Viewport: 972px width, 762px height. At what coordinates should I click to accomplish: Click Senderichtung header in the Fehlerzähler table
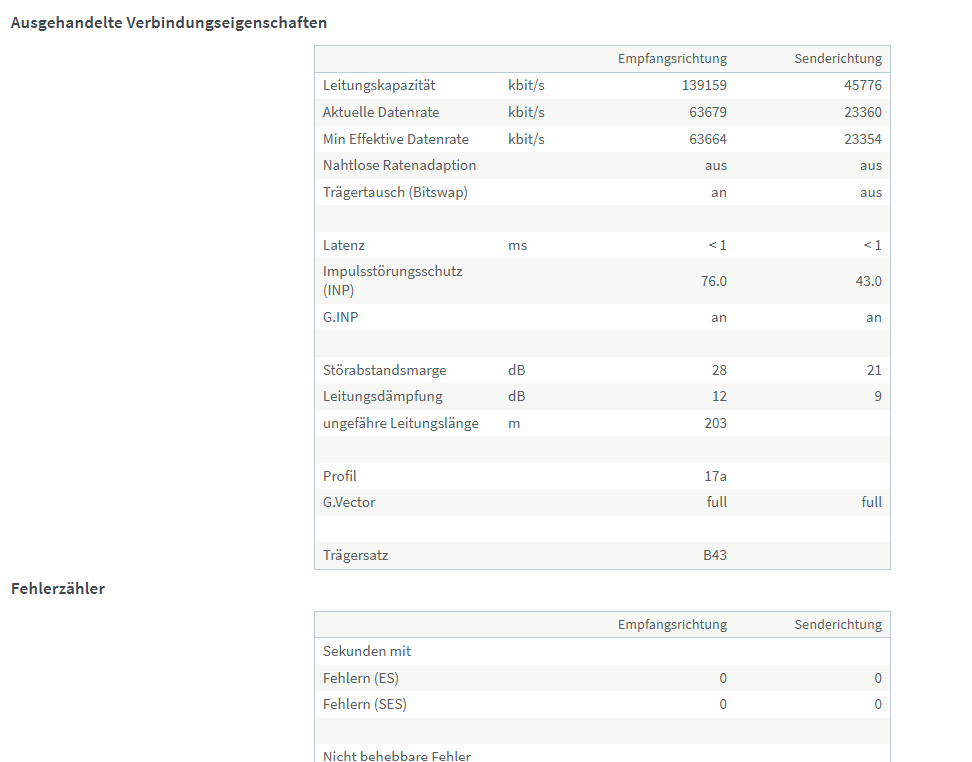(x=838, y=625)
